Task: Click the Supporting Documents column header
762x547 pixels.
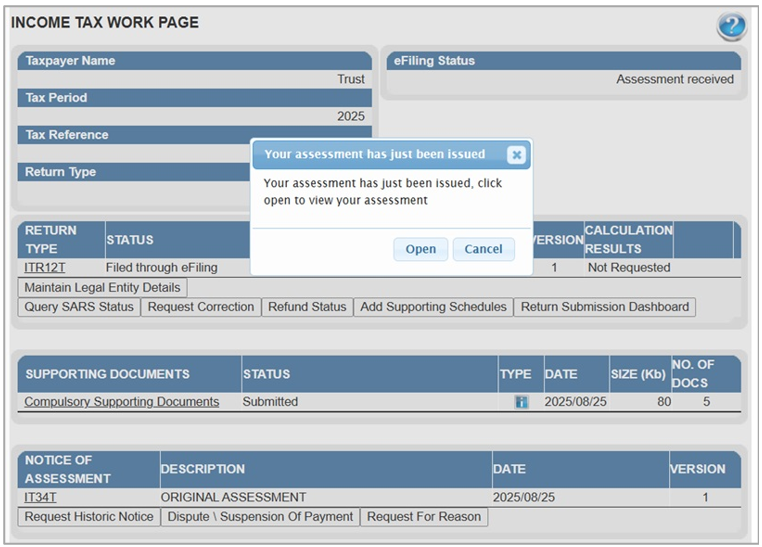Action: coord(107,374)
